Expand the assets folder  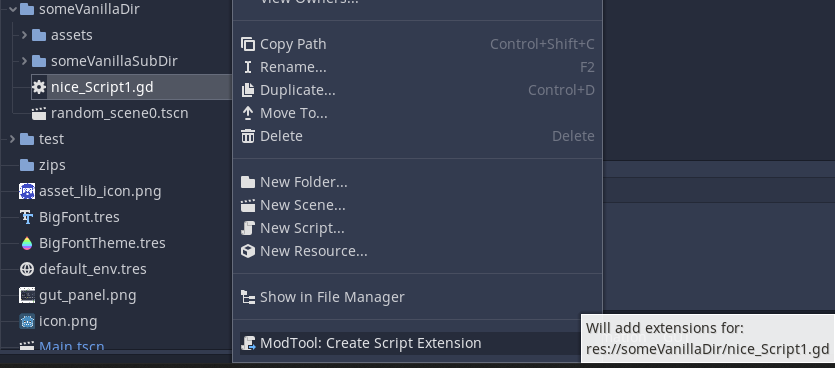click(x=24, y=35)
